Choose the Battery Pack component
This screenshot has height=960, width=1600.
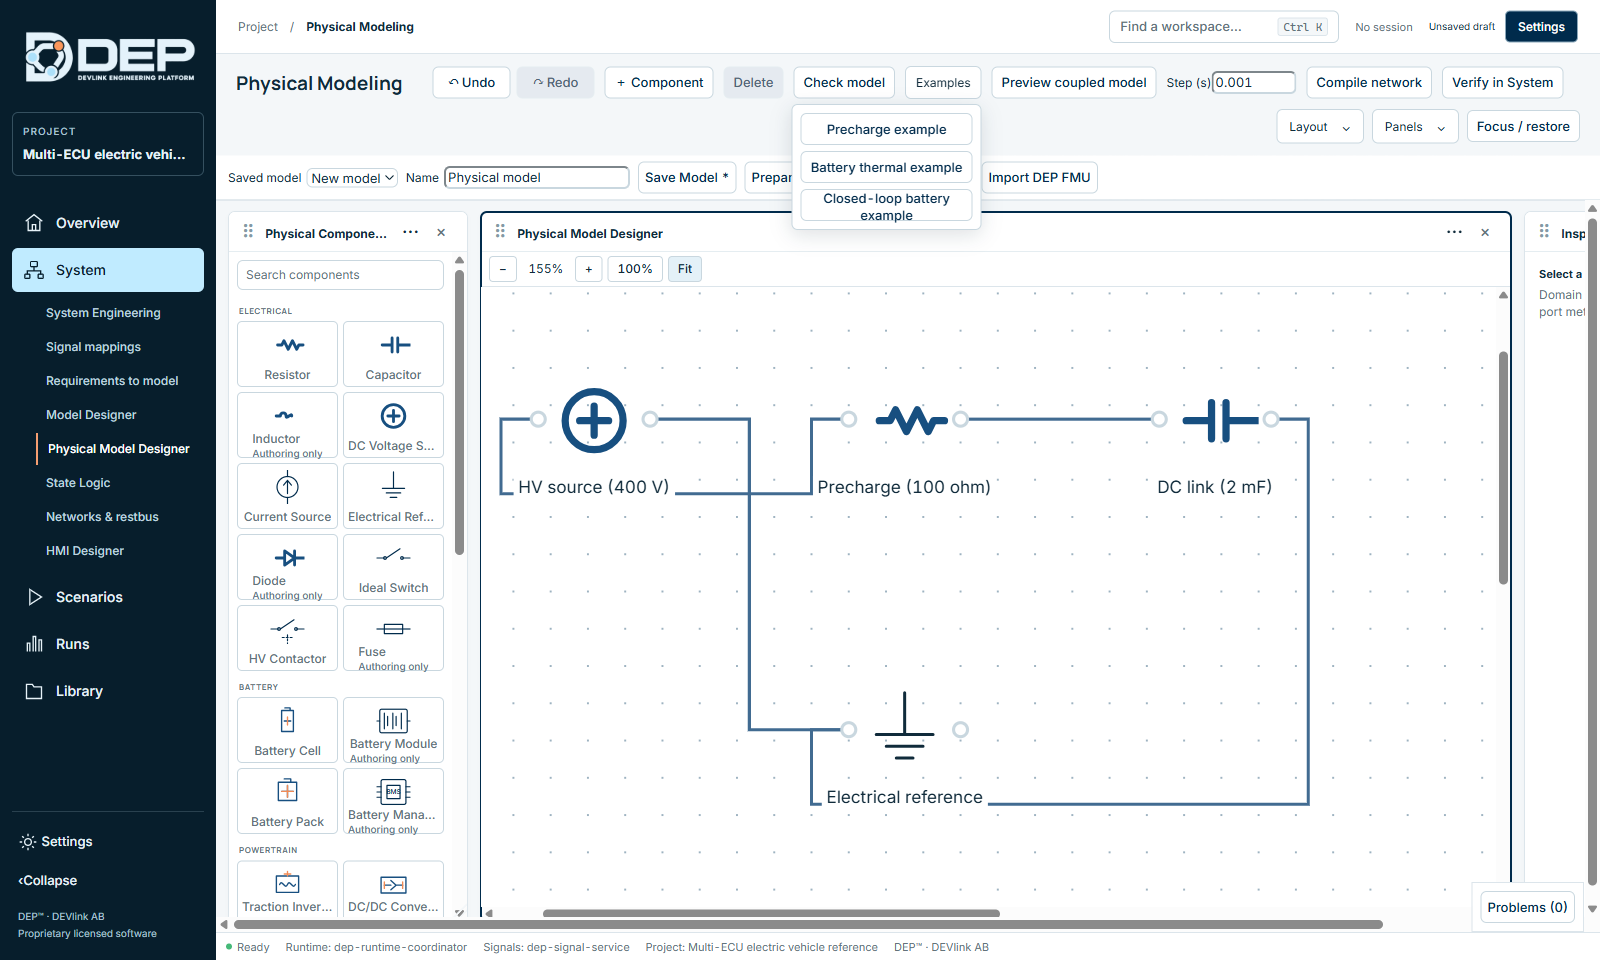click(x=287, y=801)
